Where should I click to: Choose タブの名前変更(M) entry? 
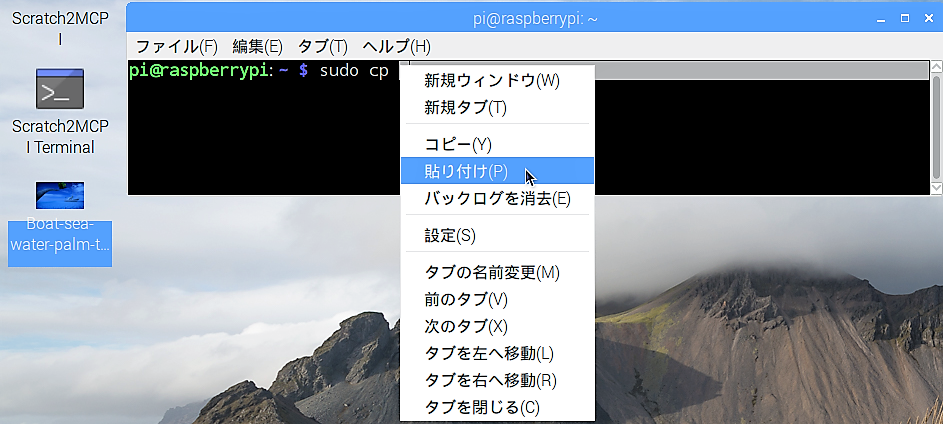[497, 272]
